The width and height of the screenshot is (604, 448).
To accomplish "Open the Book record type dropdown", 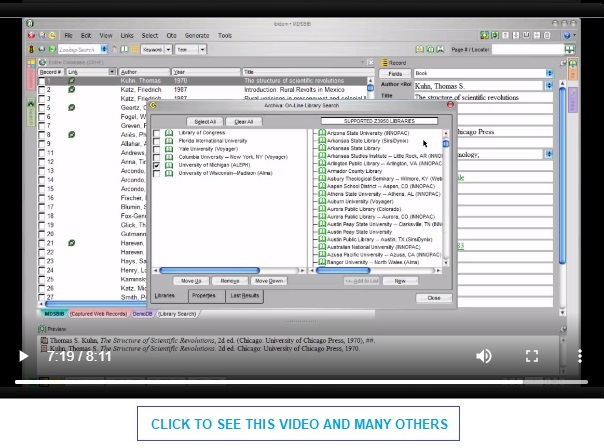I will point(549,73).
